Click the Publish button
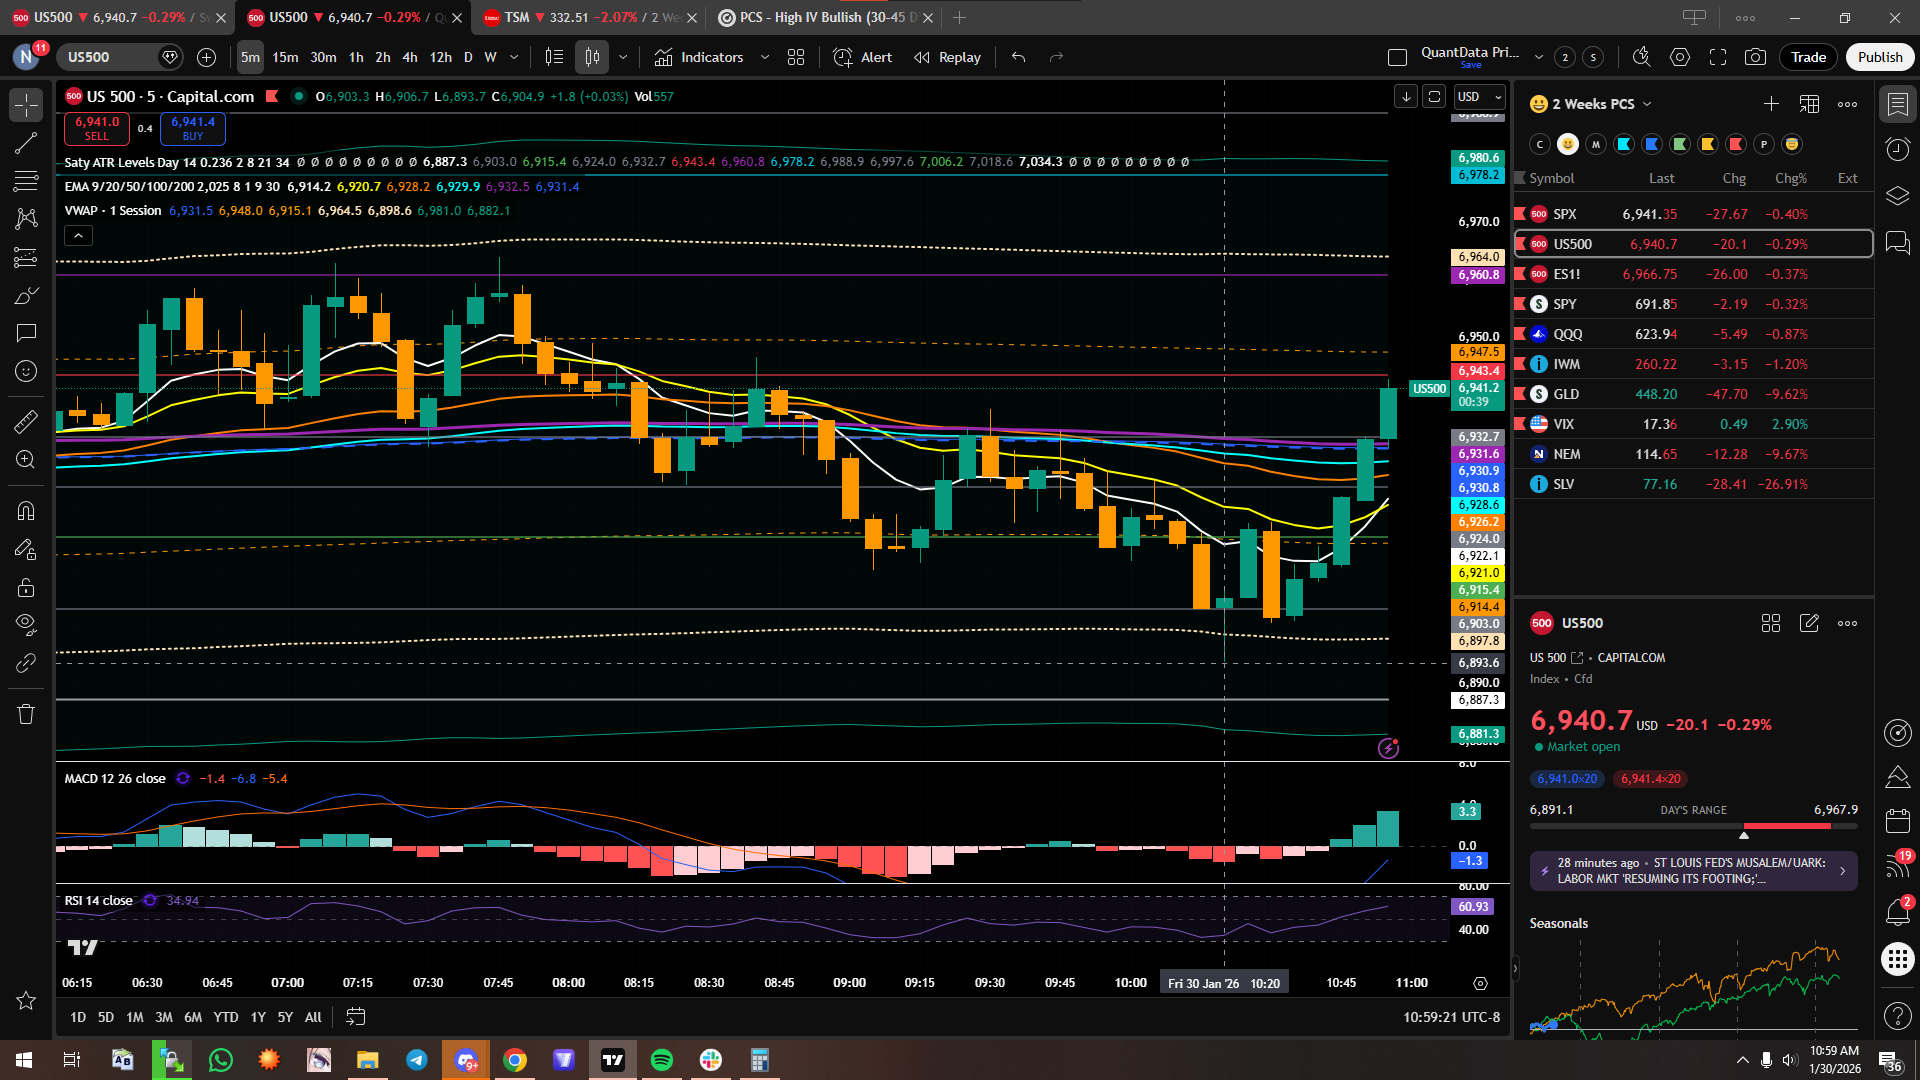 pos(1879,57)
